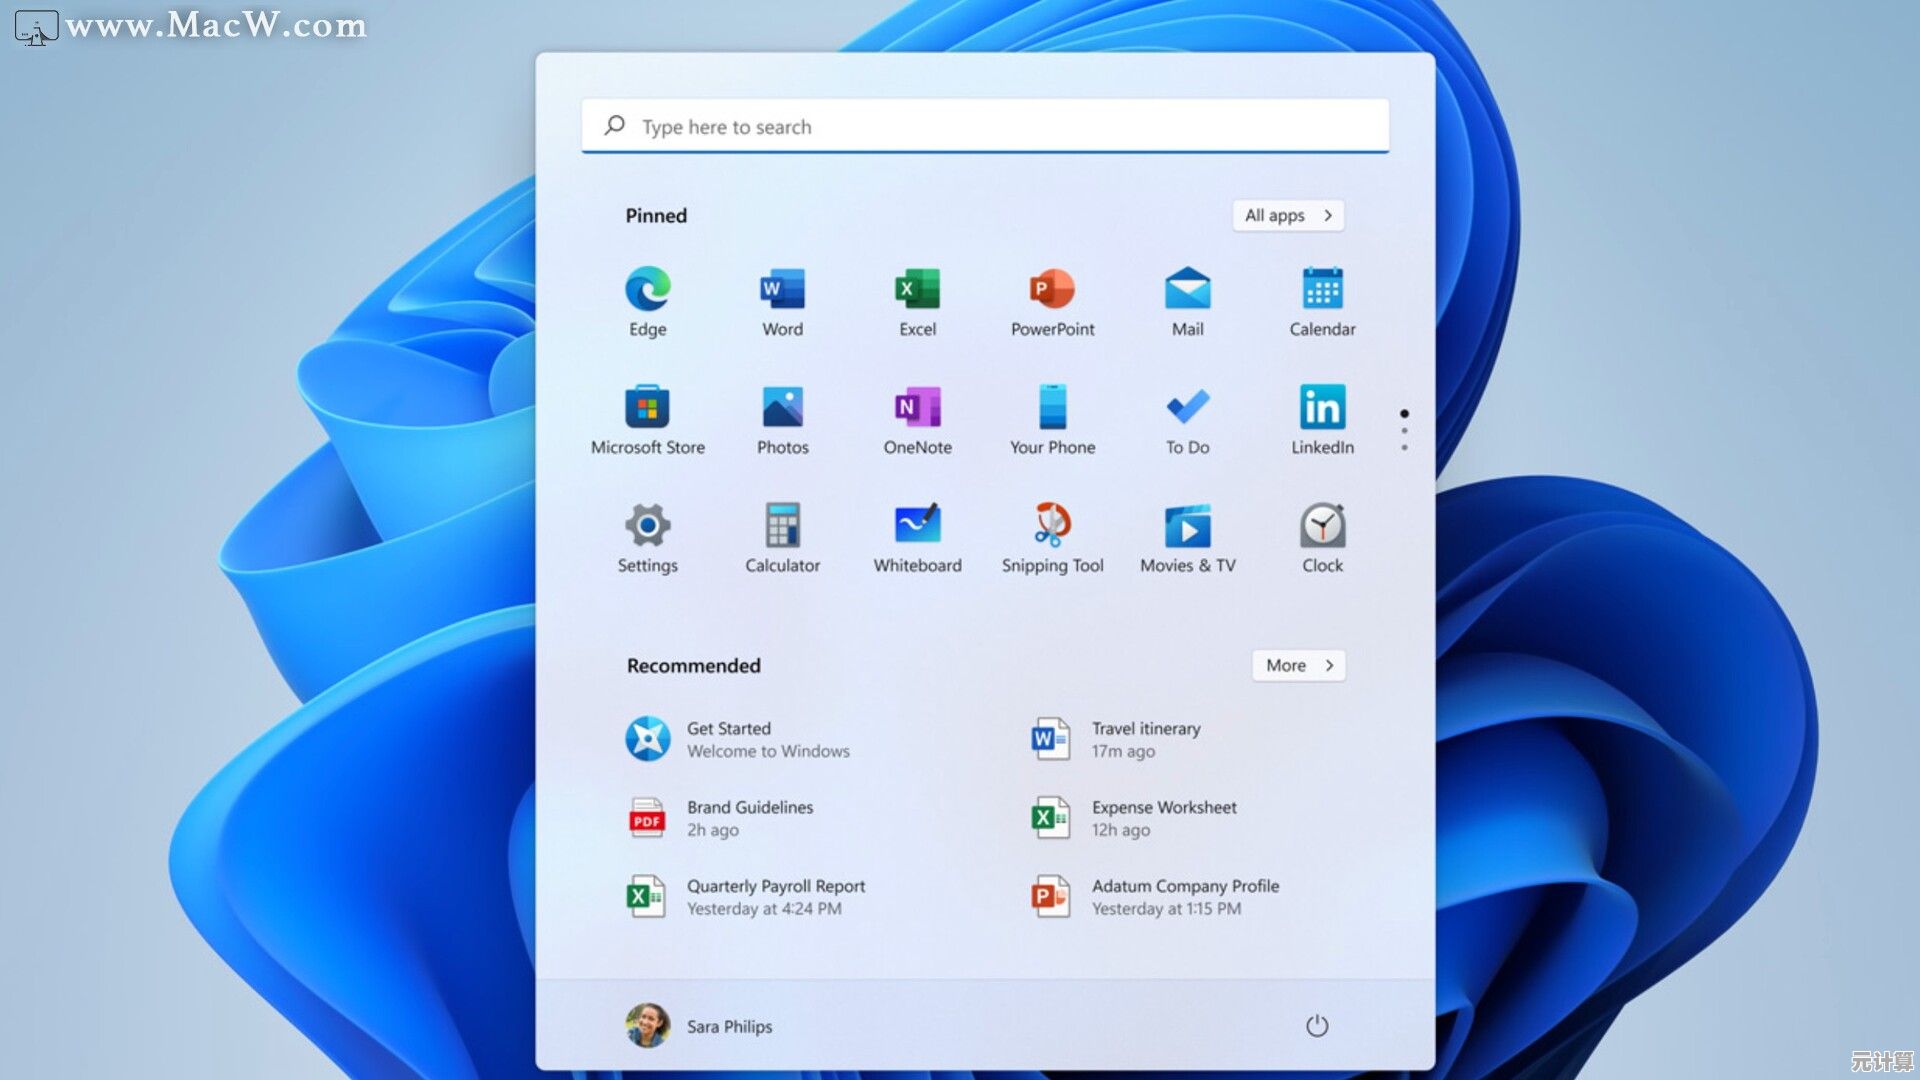
Task: Expand the All apps list
Action: (1288, 215)
